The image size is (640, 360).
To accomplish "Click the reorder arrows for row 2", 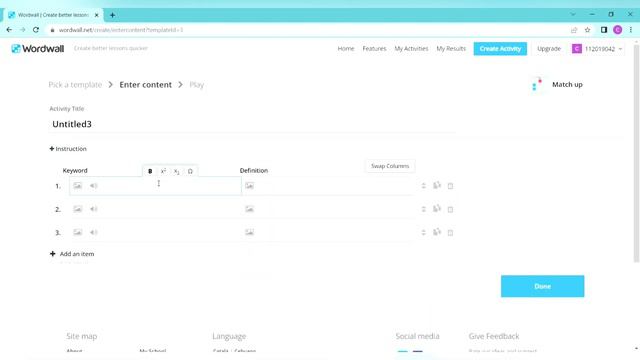I will (x=423, y=209).
